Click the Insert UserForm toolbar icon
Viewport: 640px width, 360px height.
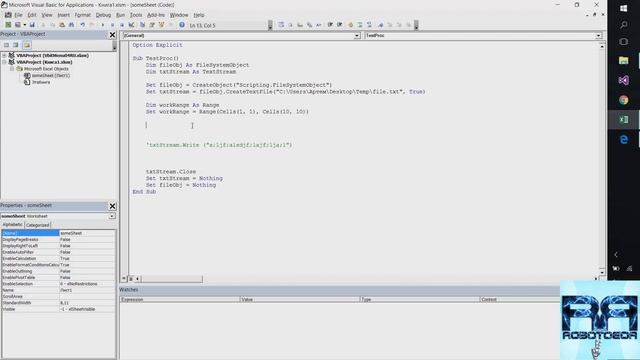click(x=17, y=25)
